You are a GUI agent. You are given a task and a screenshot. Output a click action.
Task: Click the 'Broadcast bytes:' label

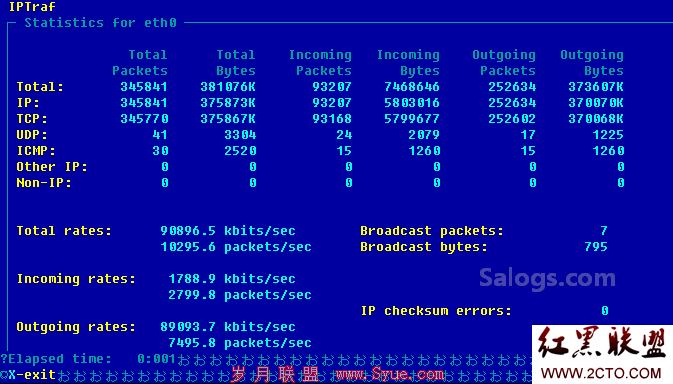coord(424,247)
